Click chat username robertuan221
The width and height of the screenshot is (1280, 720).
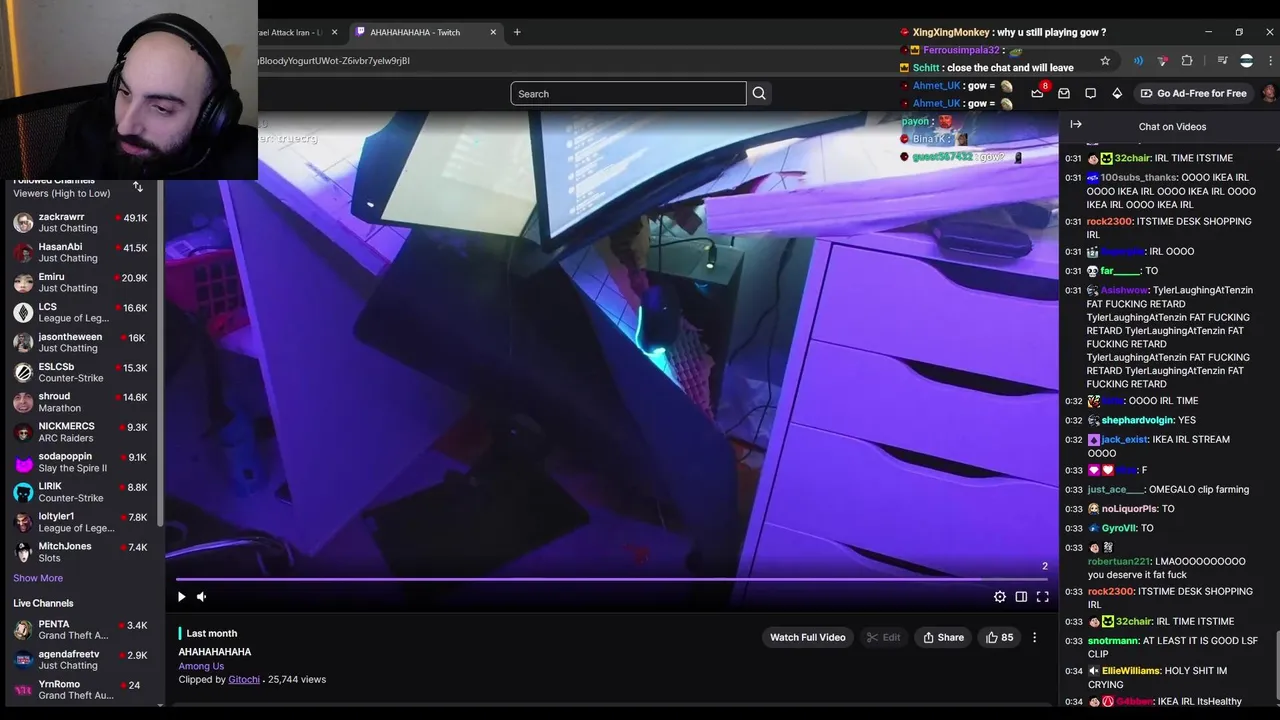[1119, 562]
